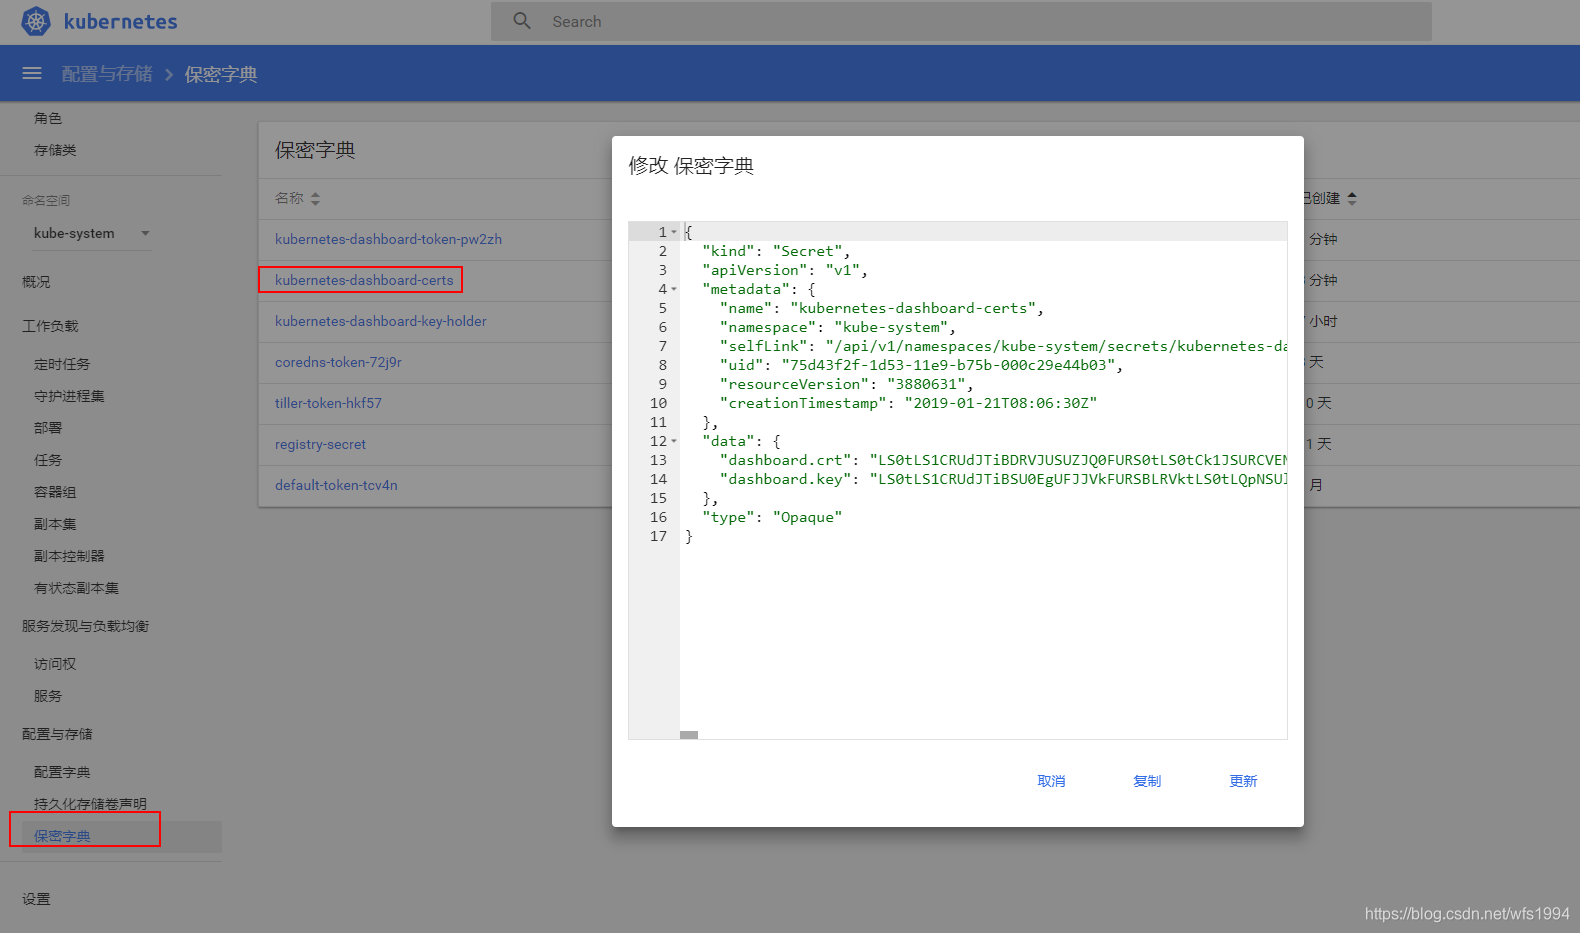Collapse the JSON root object on line 1

pos(674,232)
